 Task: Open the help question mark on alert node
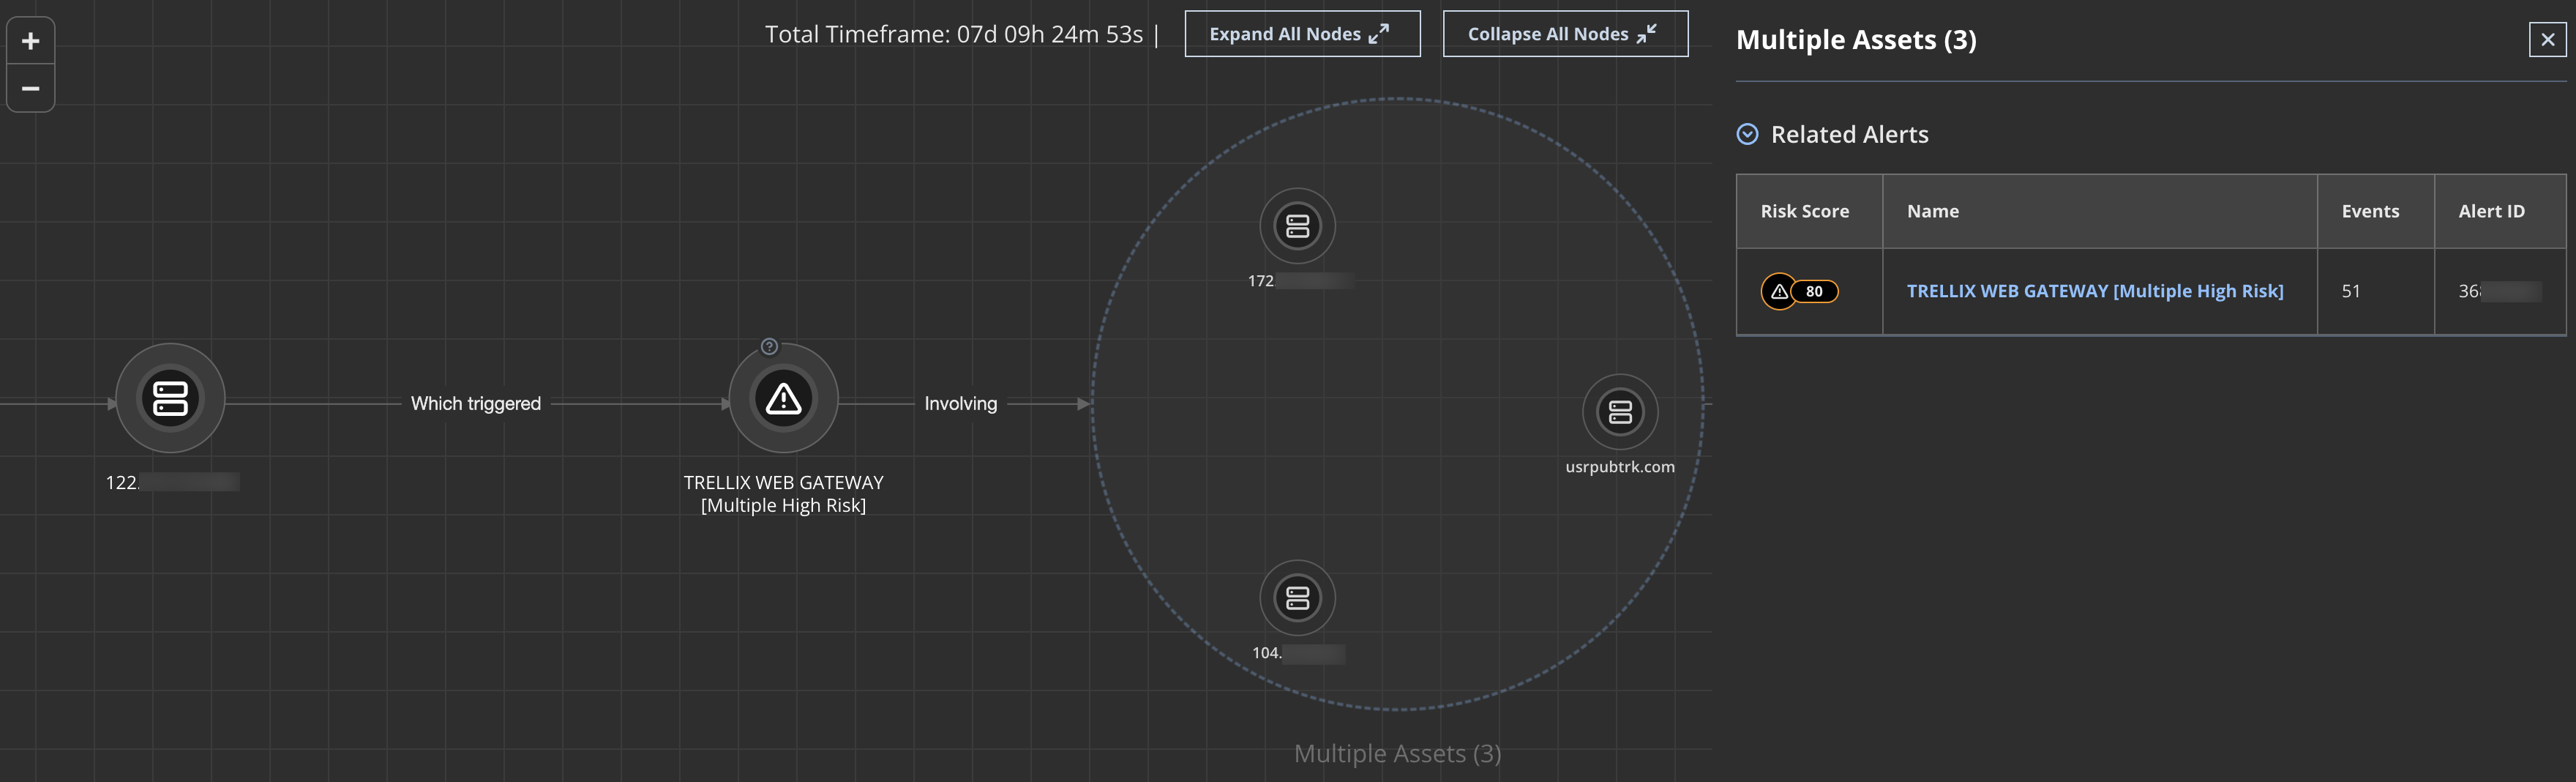pyautogui.click(x=769, y=347)
